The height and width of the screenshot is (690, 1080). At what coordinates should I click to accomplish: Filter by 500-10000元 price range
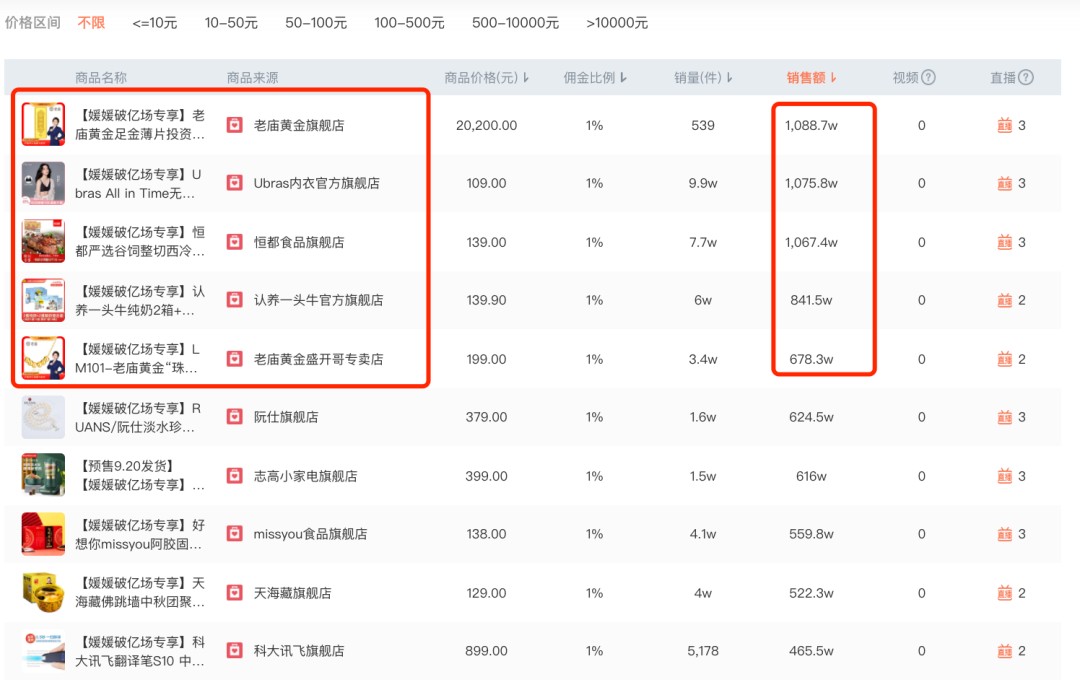point(515,23)
